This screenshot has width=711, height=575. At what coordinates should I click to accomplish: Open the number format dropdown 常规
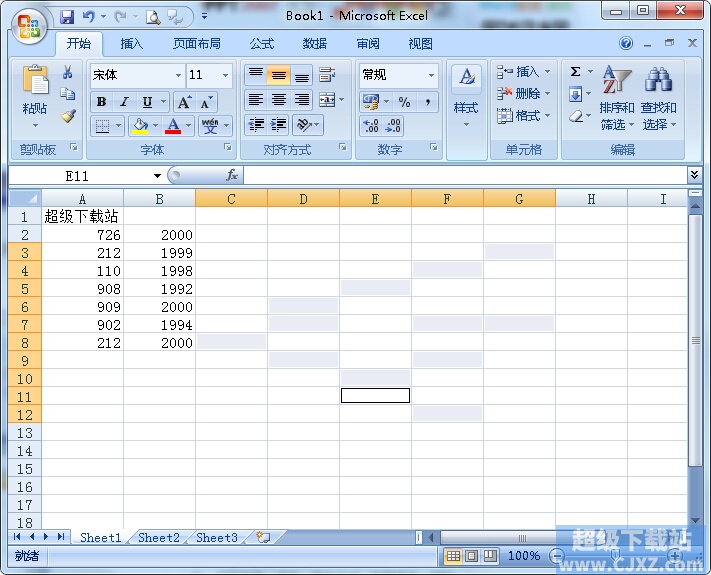[431, 75]
